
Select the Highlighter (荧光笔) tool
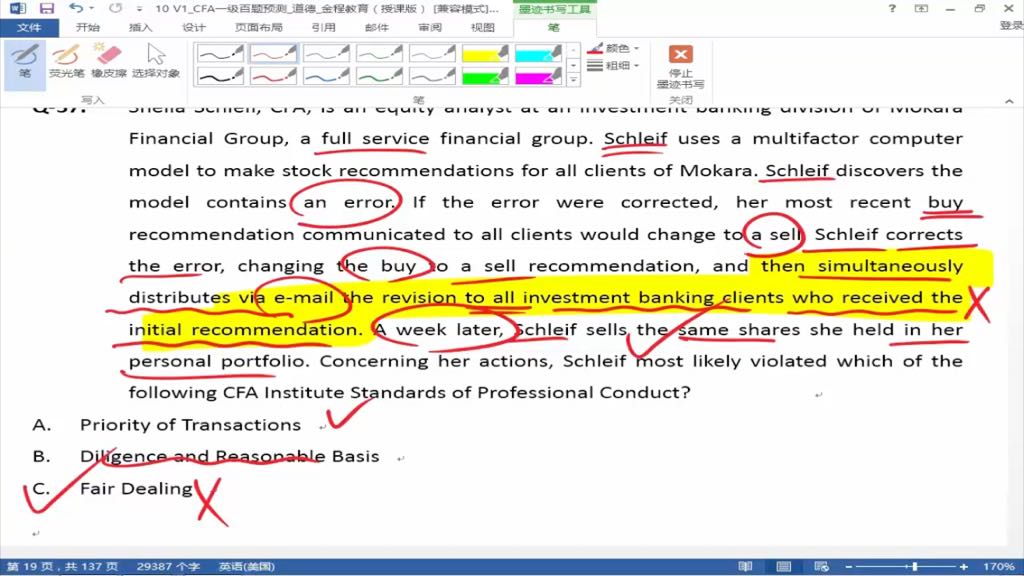click(66, 60)
